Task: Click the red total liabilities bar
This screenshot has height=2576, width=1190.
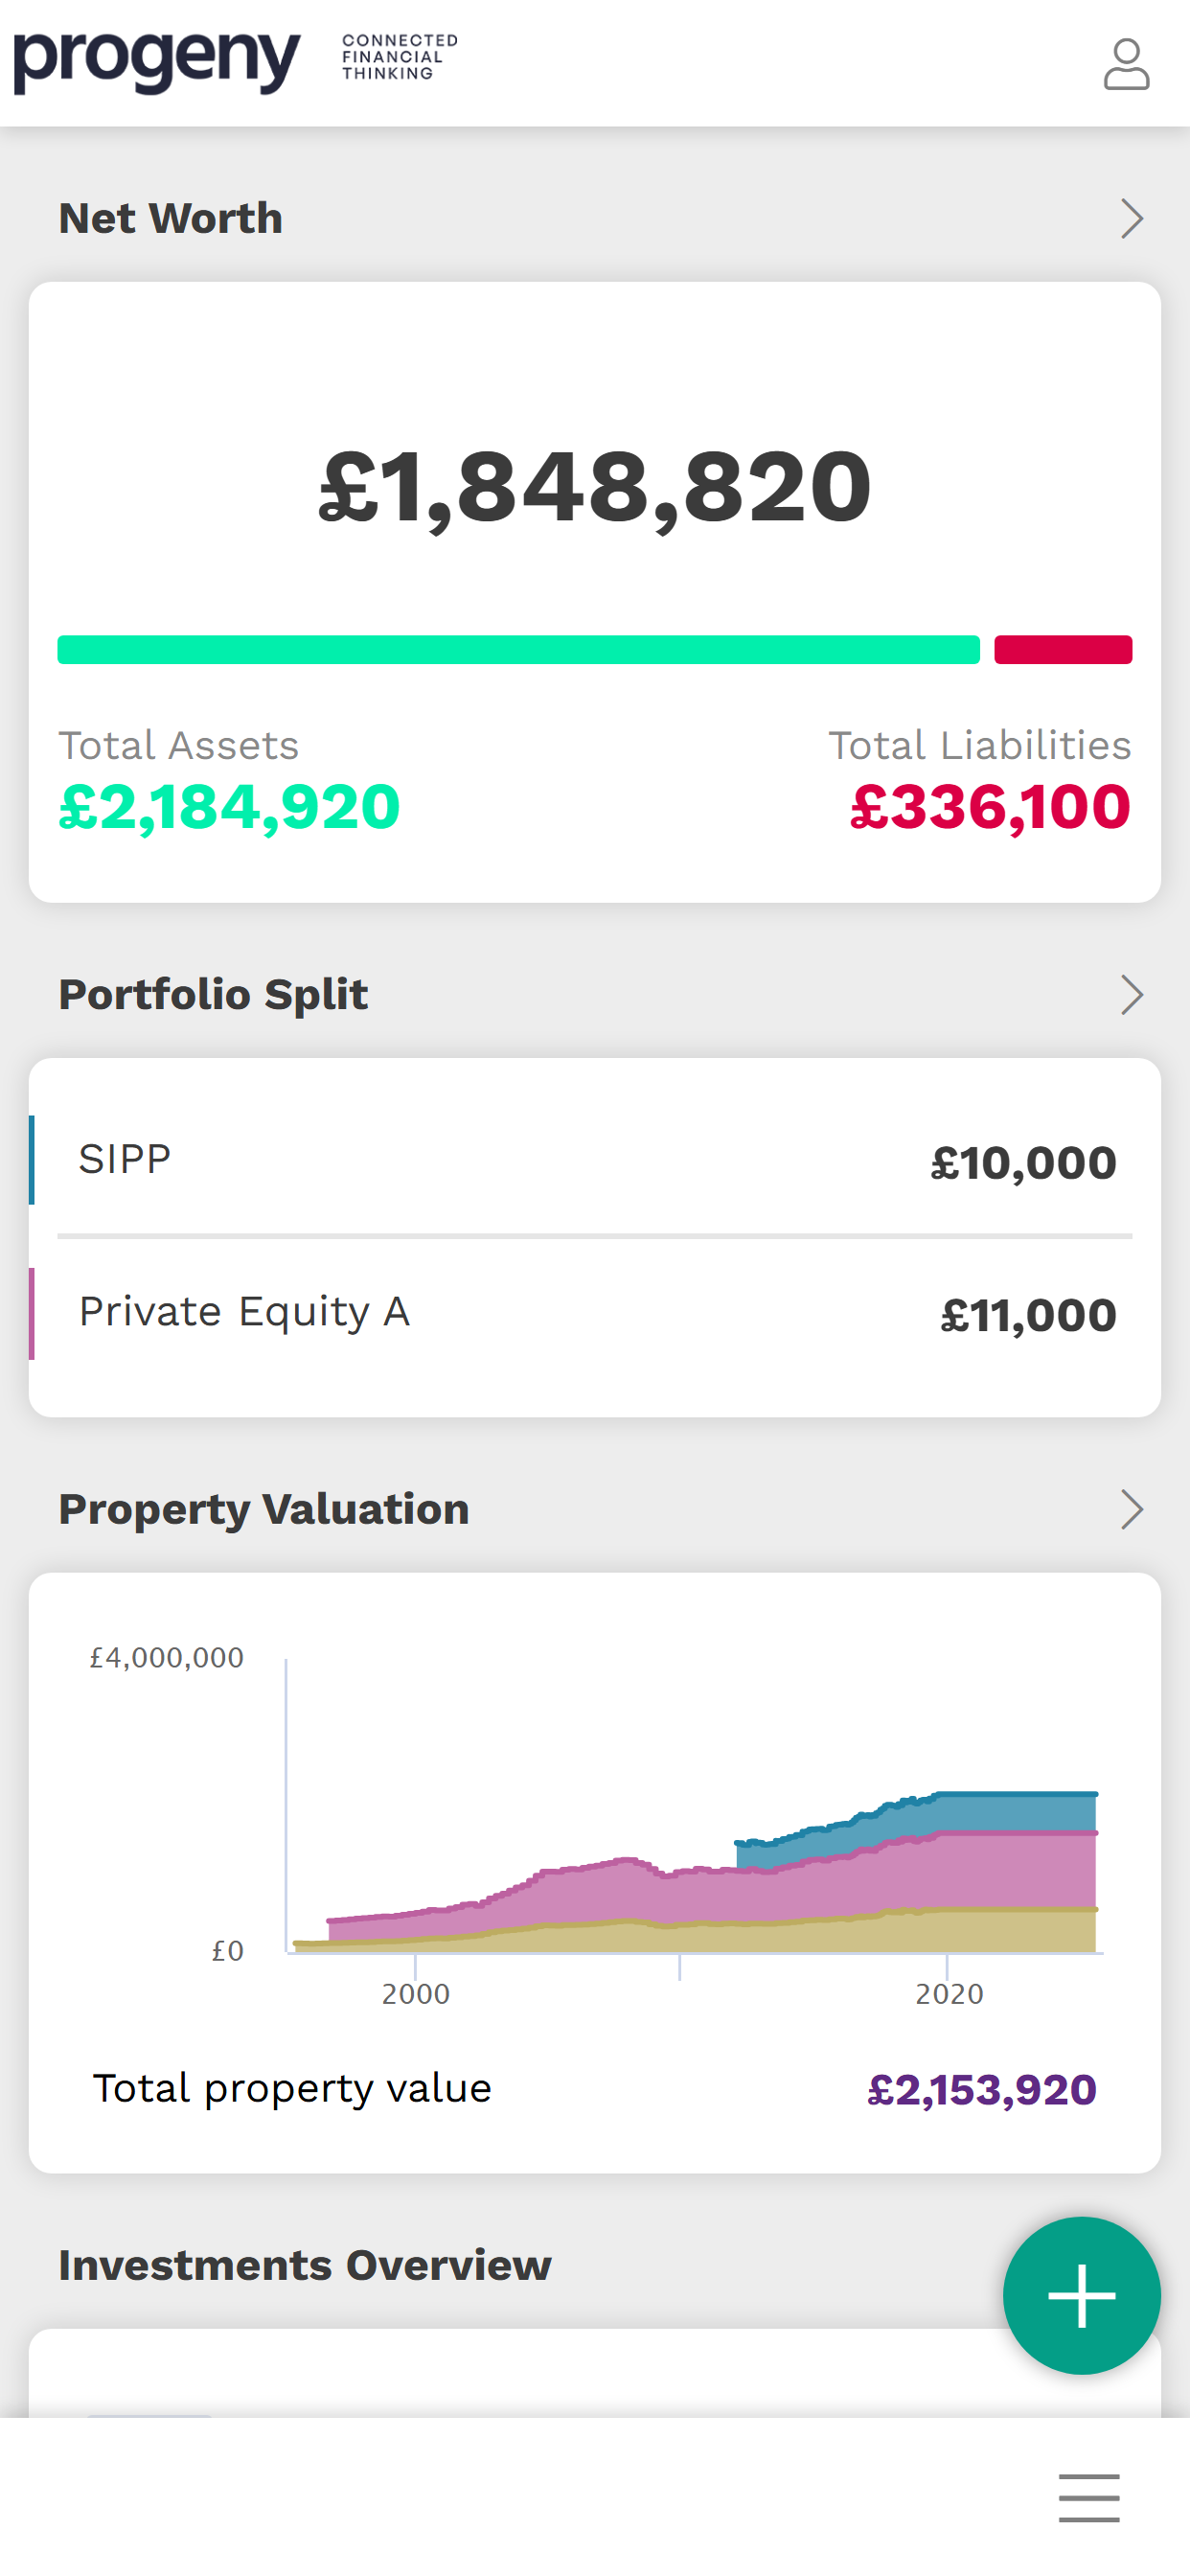Action: click(x=1063, y=649)
